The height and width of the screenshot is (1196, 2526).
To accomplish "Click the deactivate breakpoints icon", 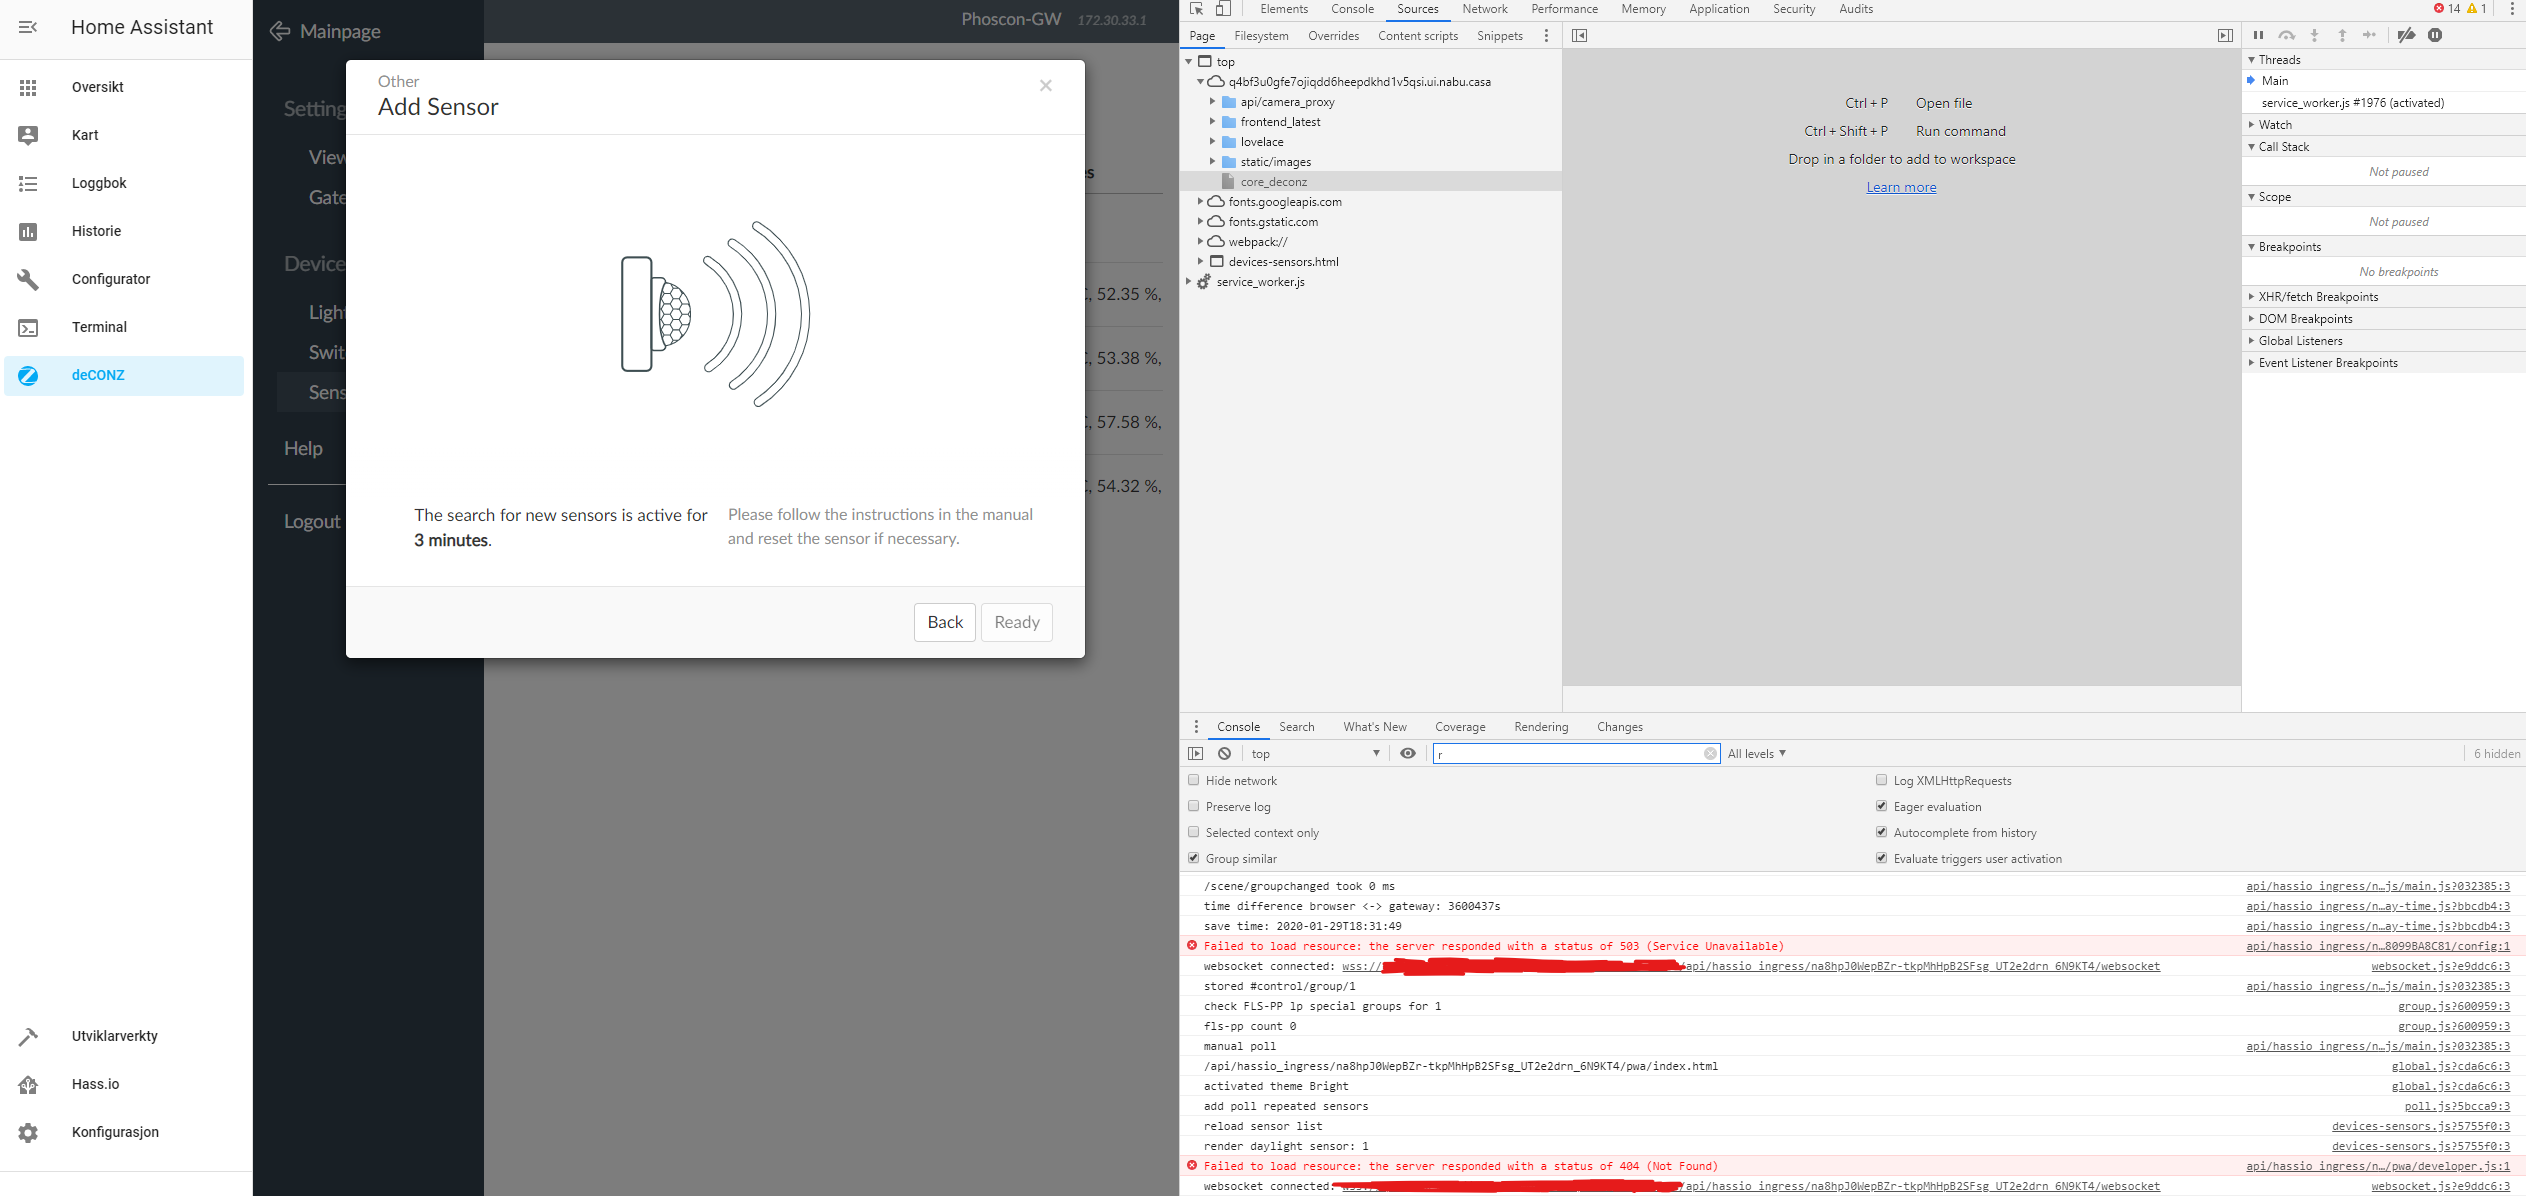I will click(x=2407, y=35).
